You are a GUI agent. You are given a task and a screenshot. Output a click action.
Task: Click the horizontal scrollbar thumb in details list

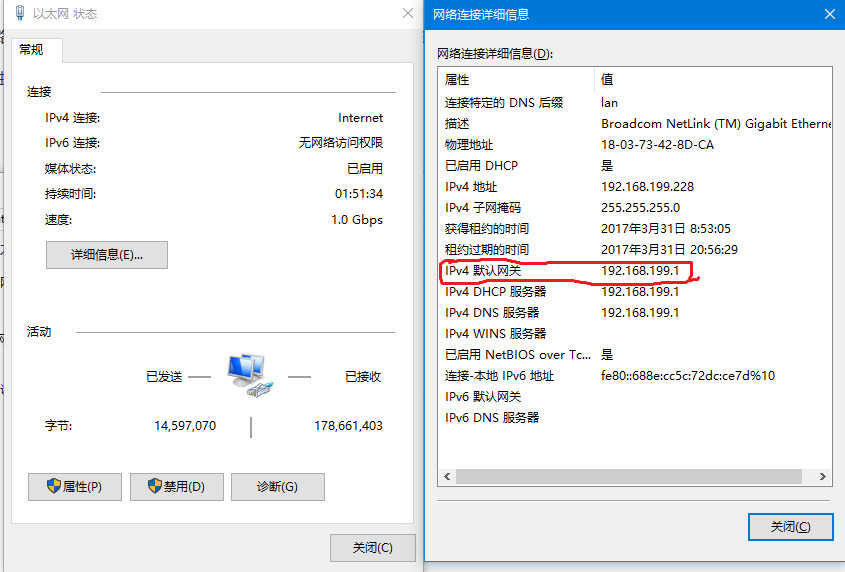coord(629,477)
